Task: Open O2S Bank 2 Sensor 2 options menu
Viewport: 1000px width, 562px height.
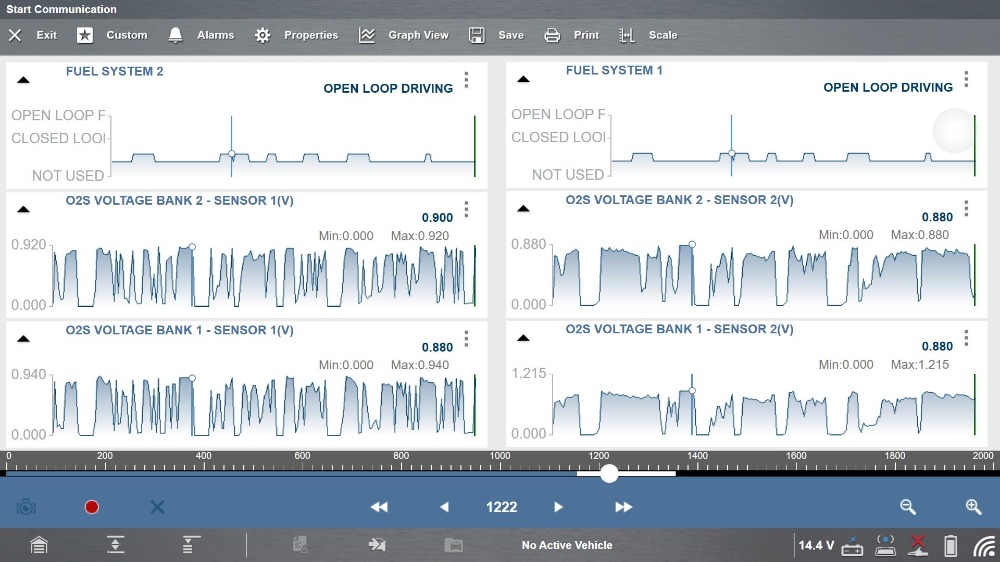Action: pos(966,208)
